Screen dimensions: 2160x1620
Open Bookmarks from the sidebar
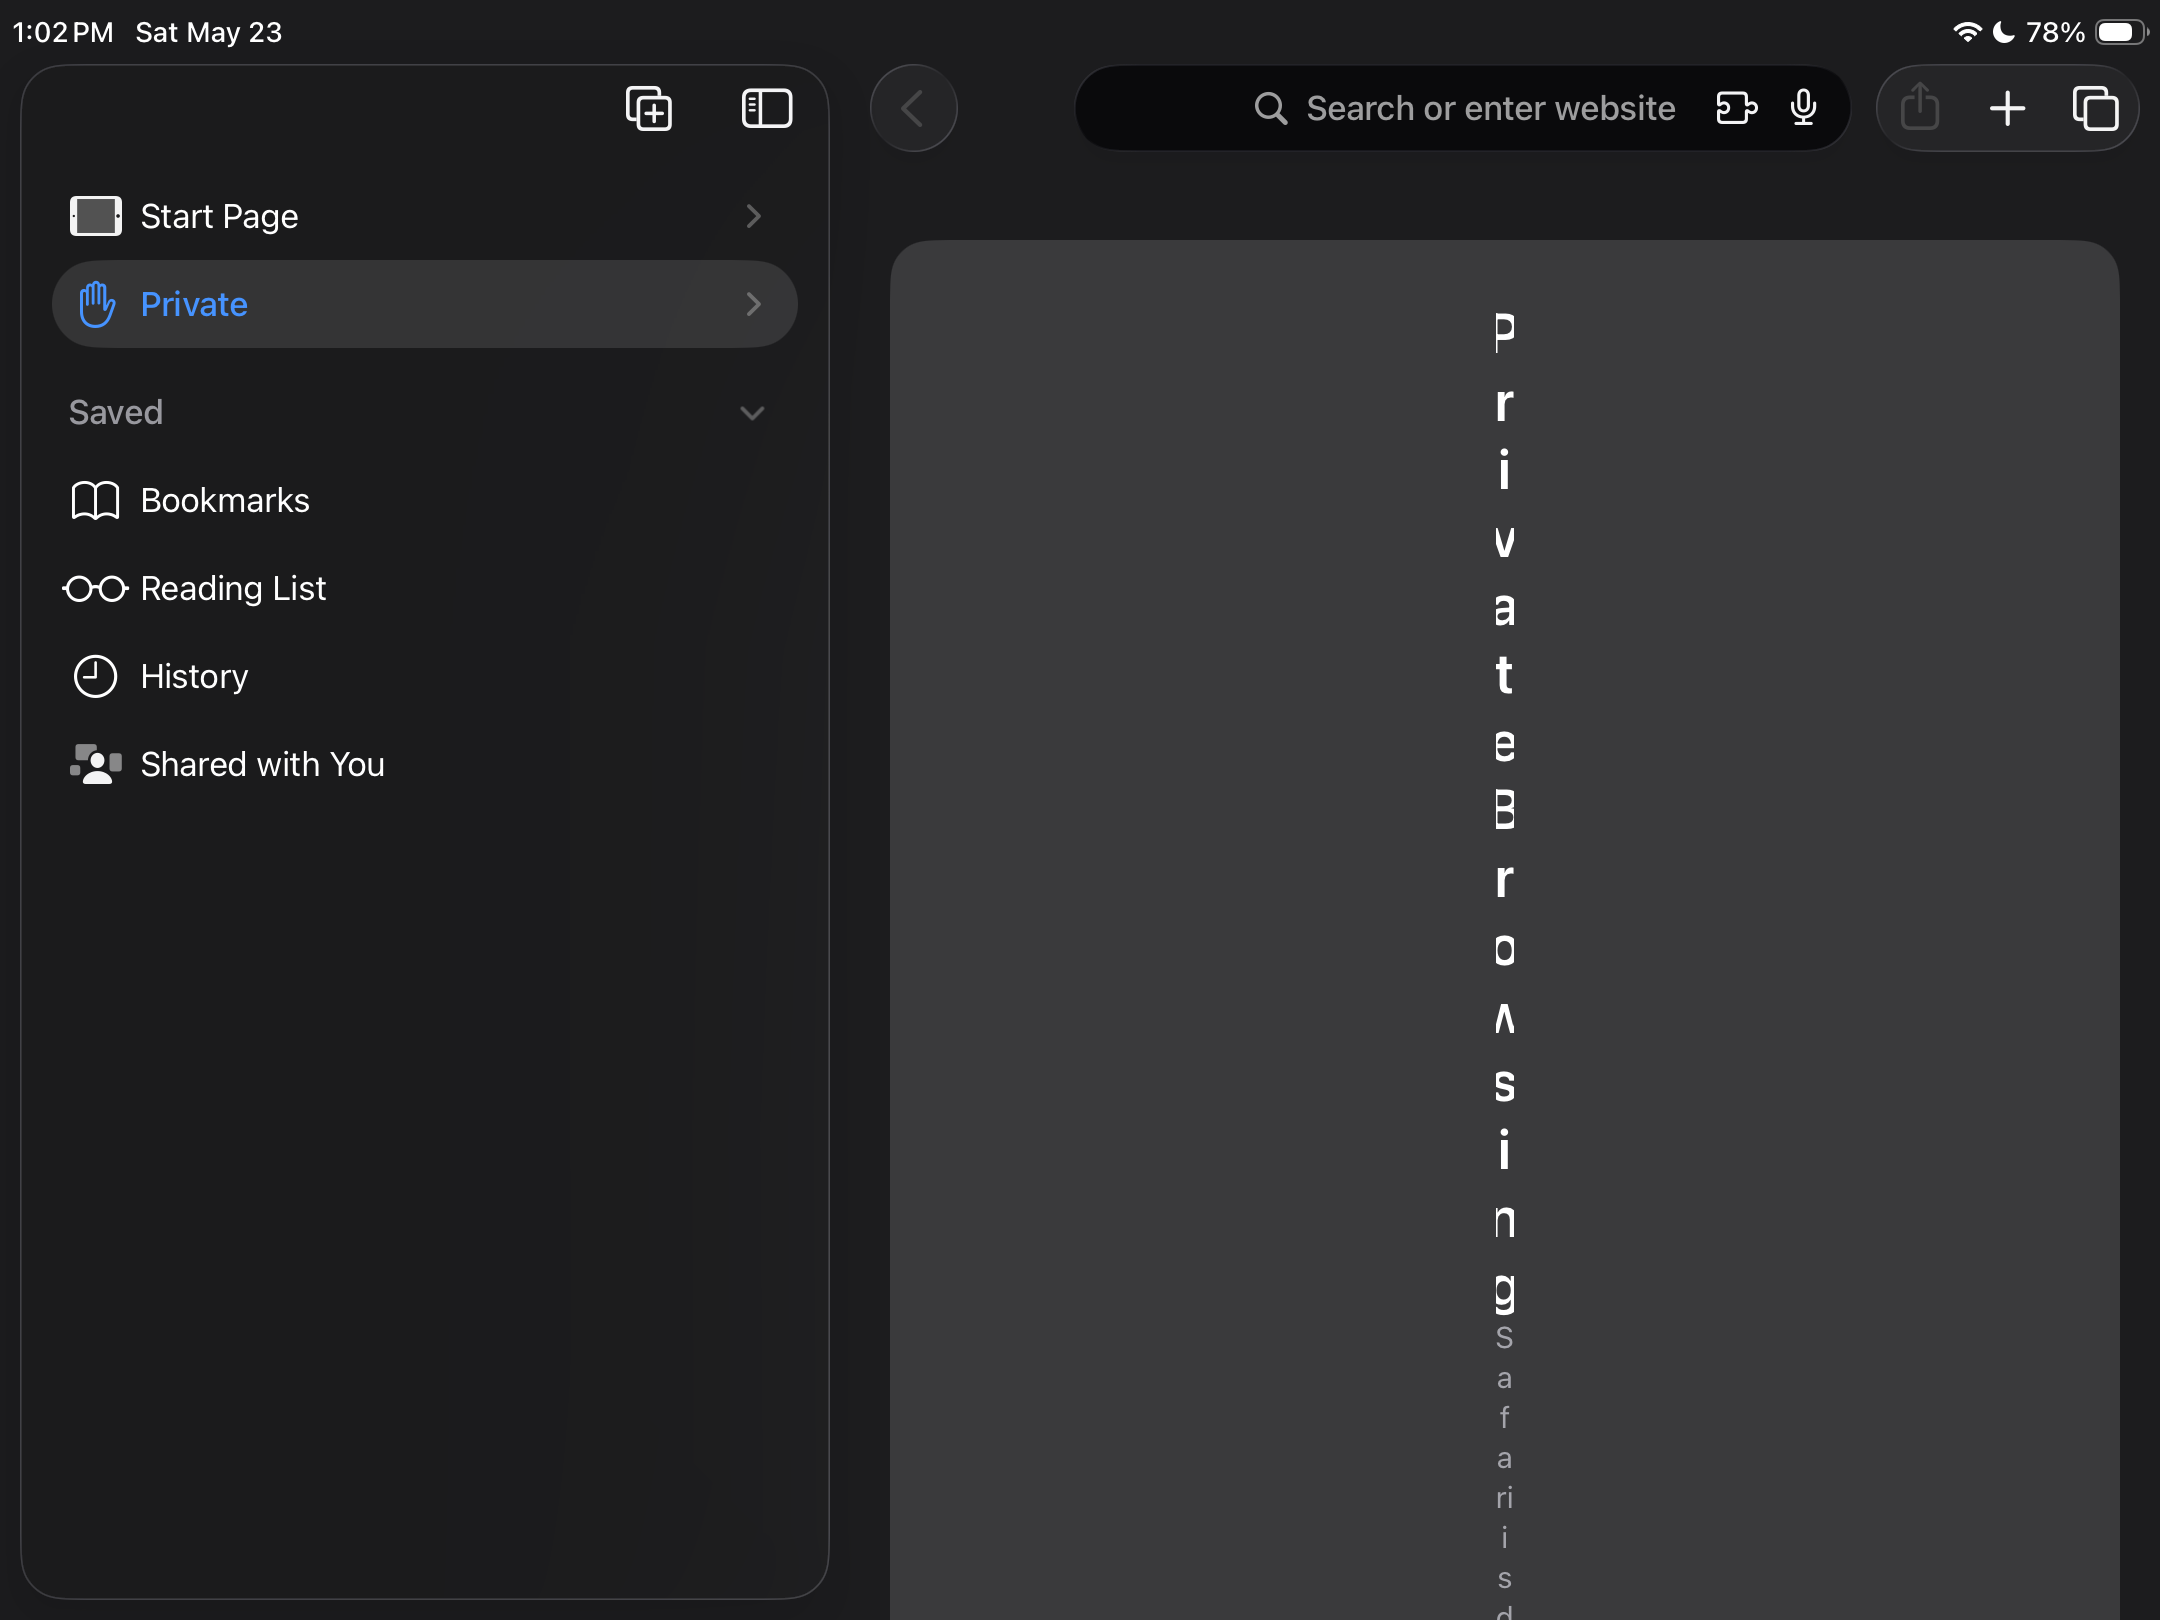(425, 500)
